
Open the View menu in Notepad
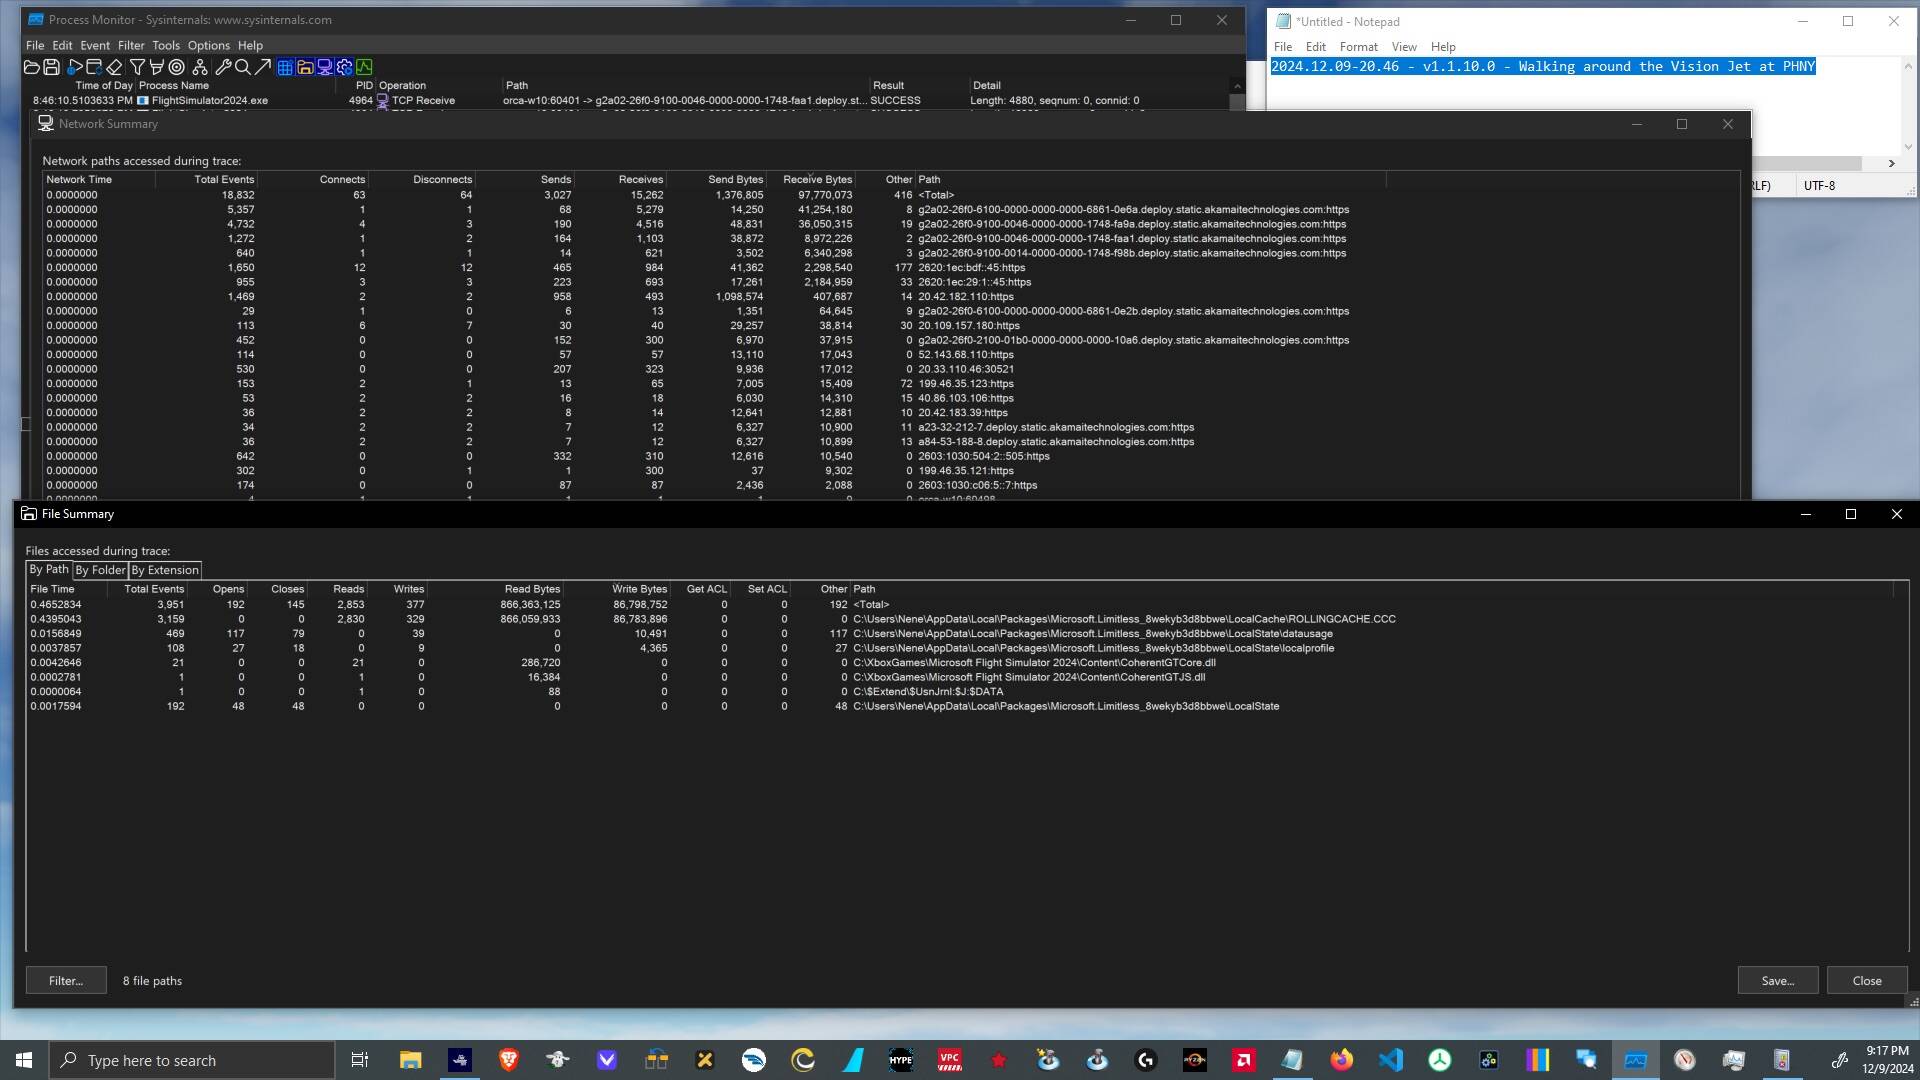click(x=1404, y=47)
